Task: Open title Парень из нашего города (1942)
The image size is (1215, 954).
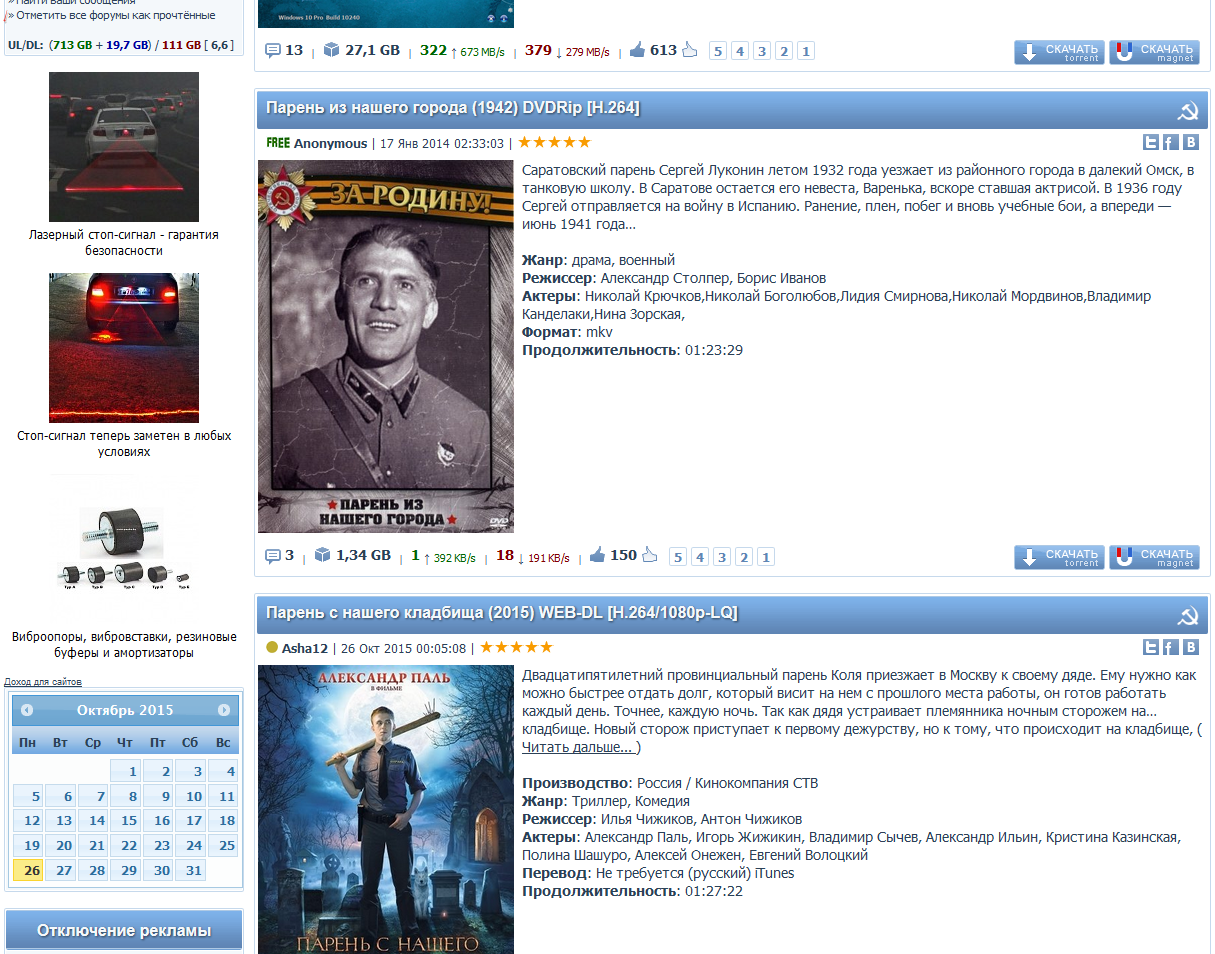Action: pos(452,108)
